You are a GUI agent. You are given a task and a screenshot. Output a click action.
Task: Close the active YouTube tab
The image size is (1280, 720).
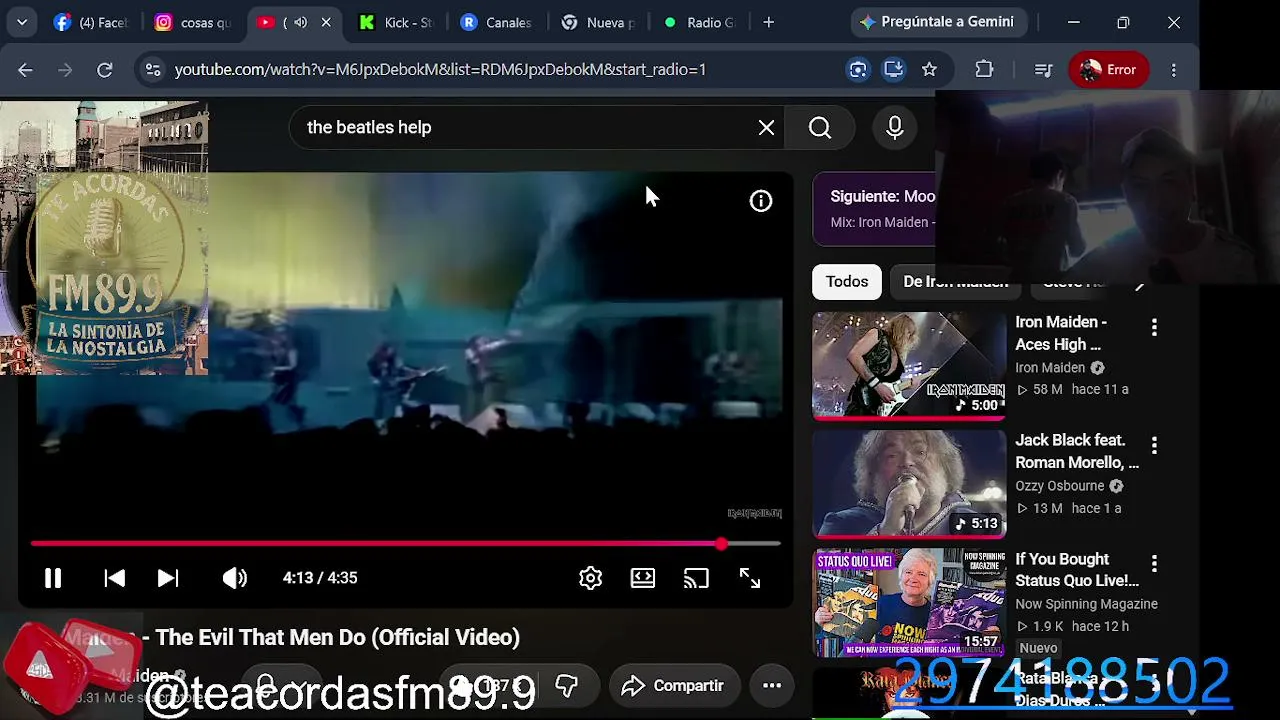(326, 22)
